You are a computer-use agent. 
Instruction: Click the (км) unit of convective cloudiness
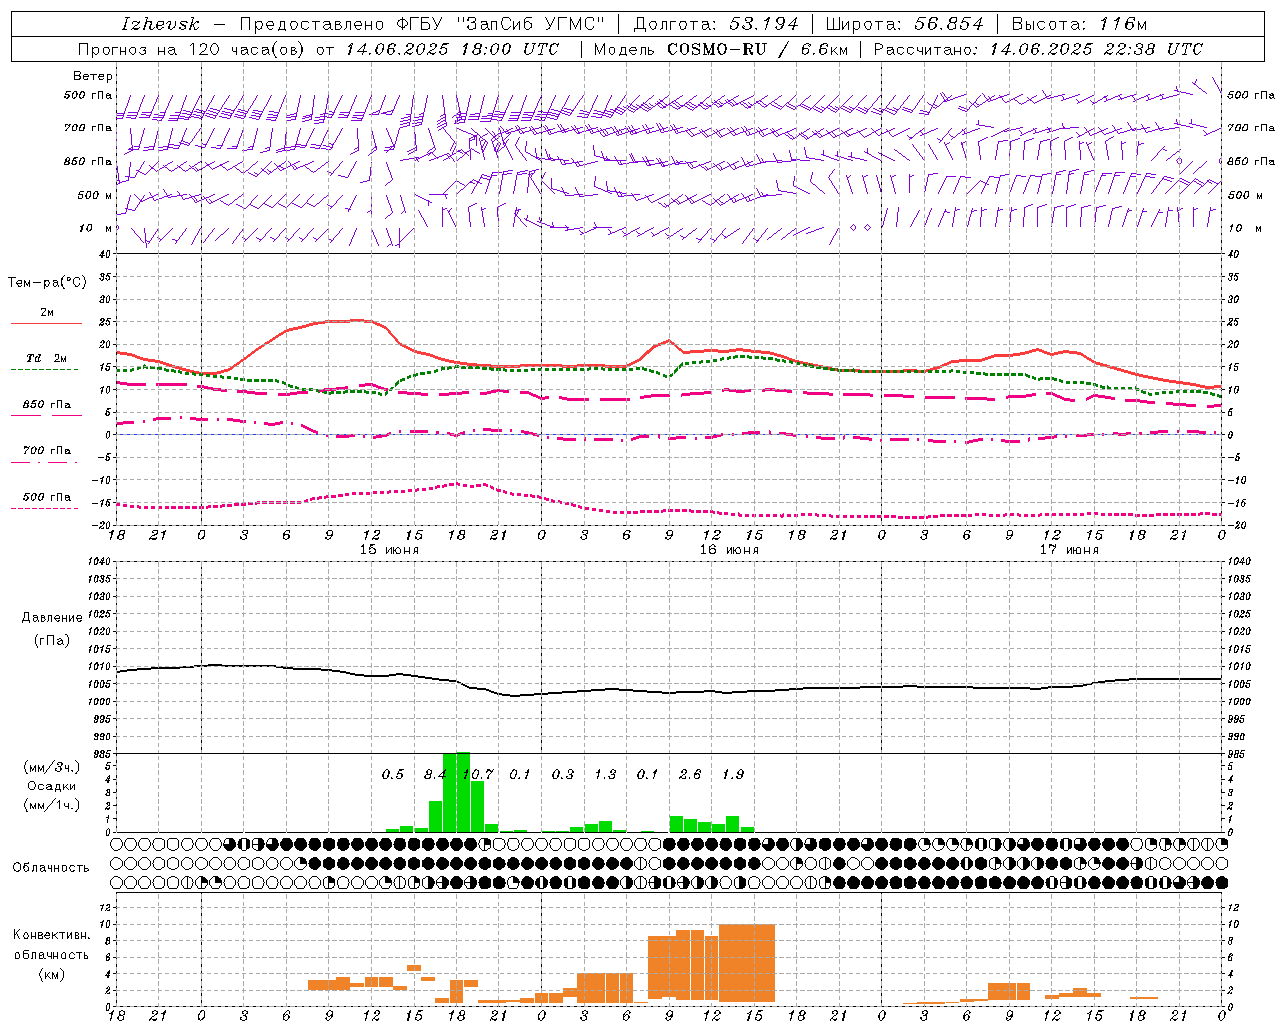pos(51,974)
